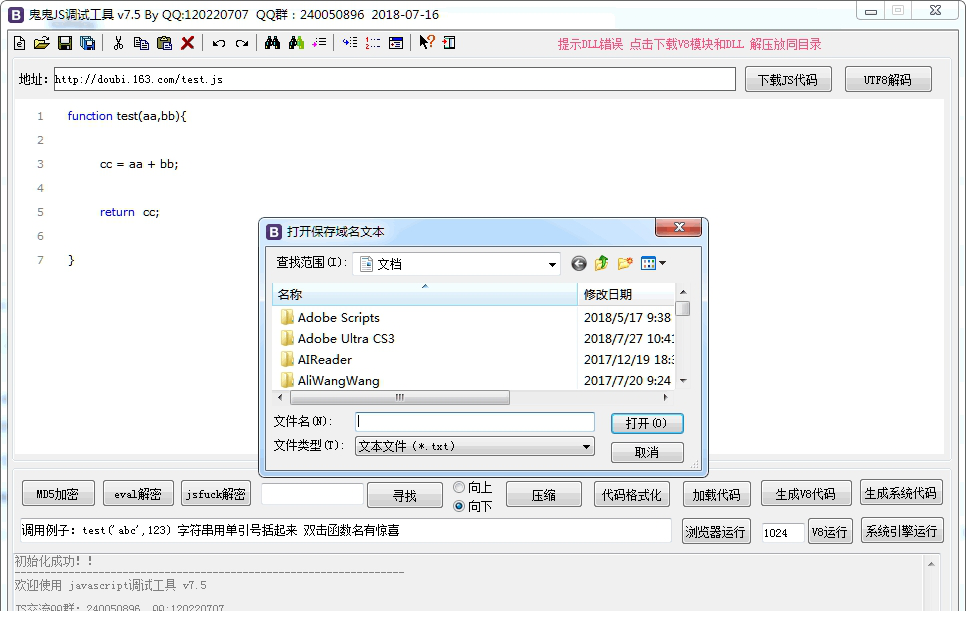This screenshot has height=635, width=966.
Task: Open the 查找范围 location dropdown
Action: pos(553,263)
